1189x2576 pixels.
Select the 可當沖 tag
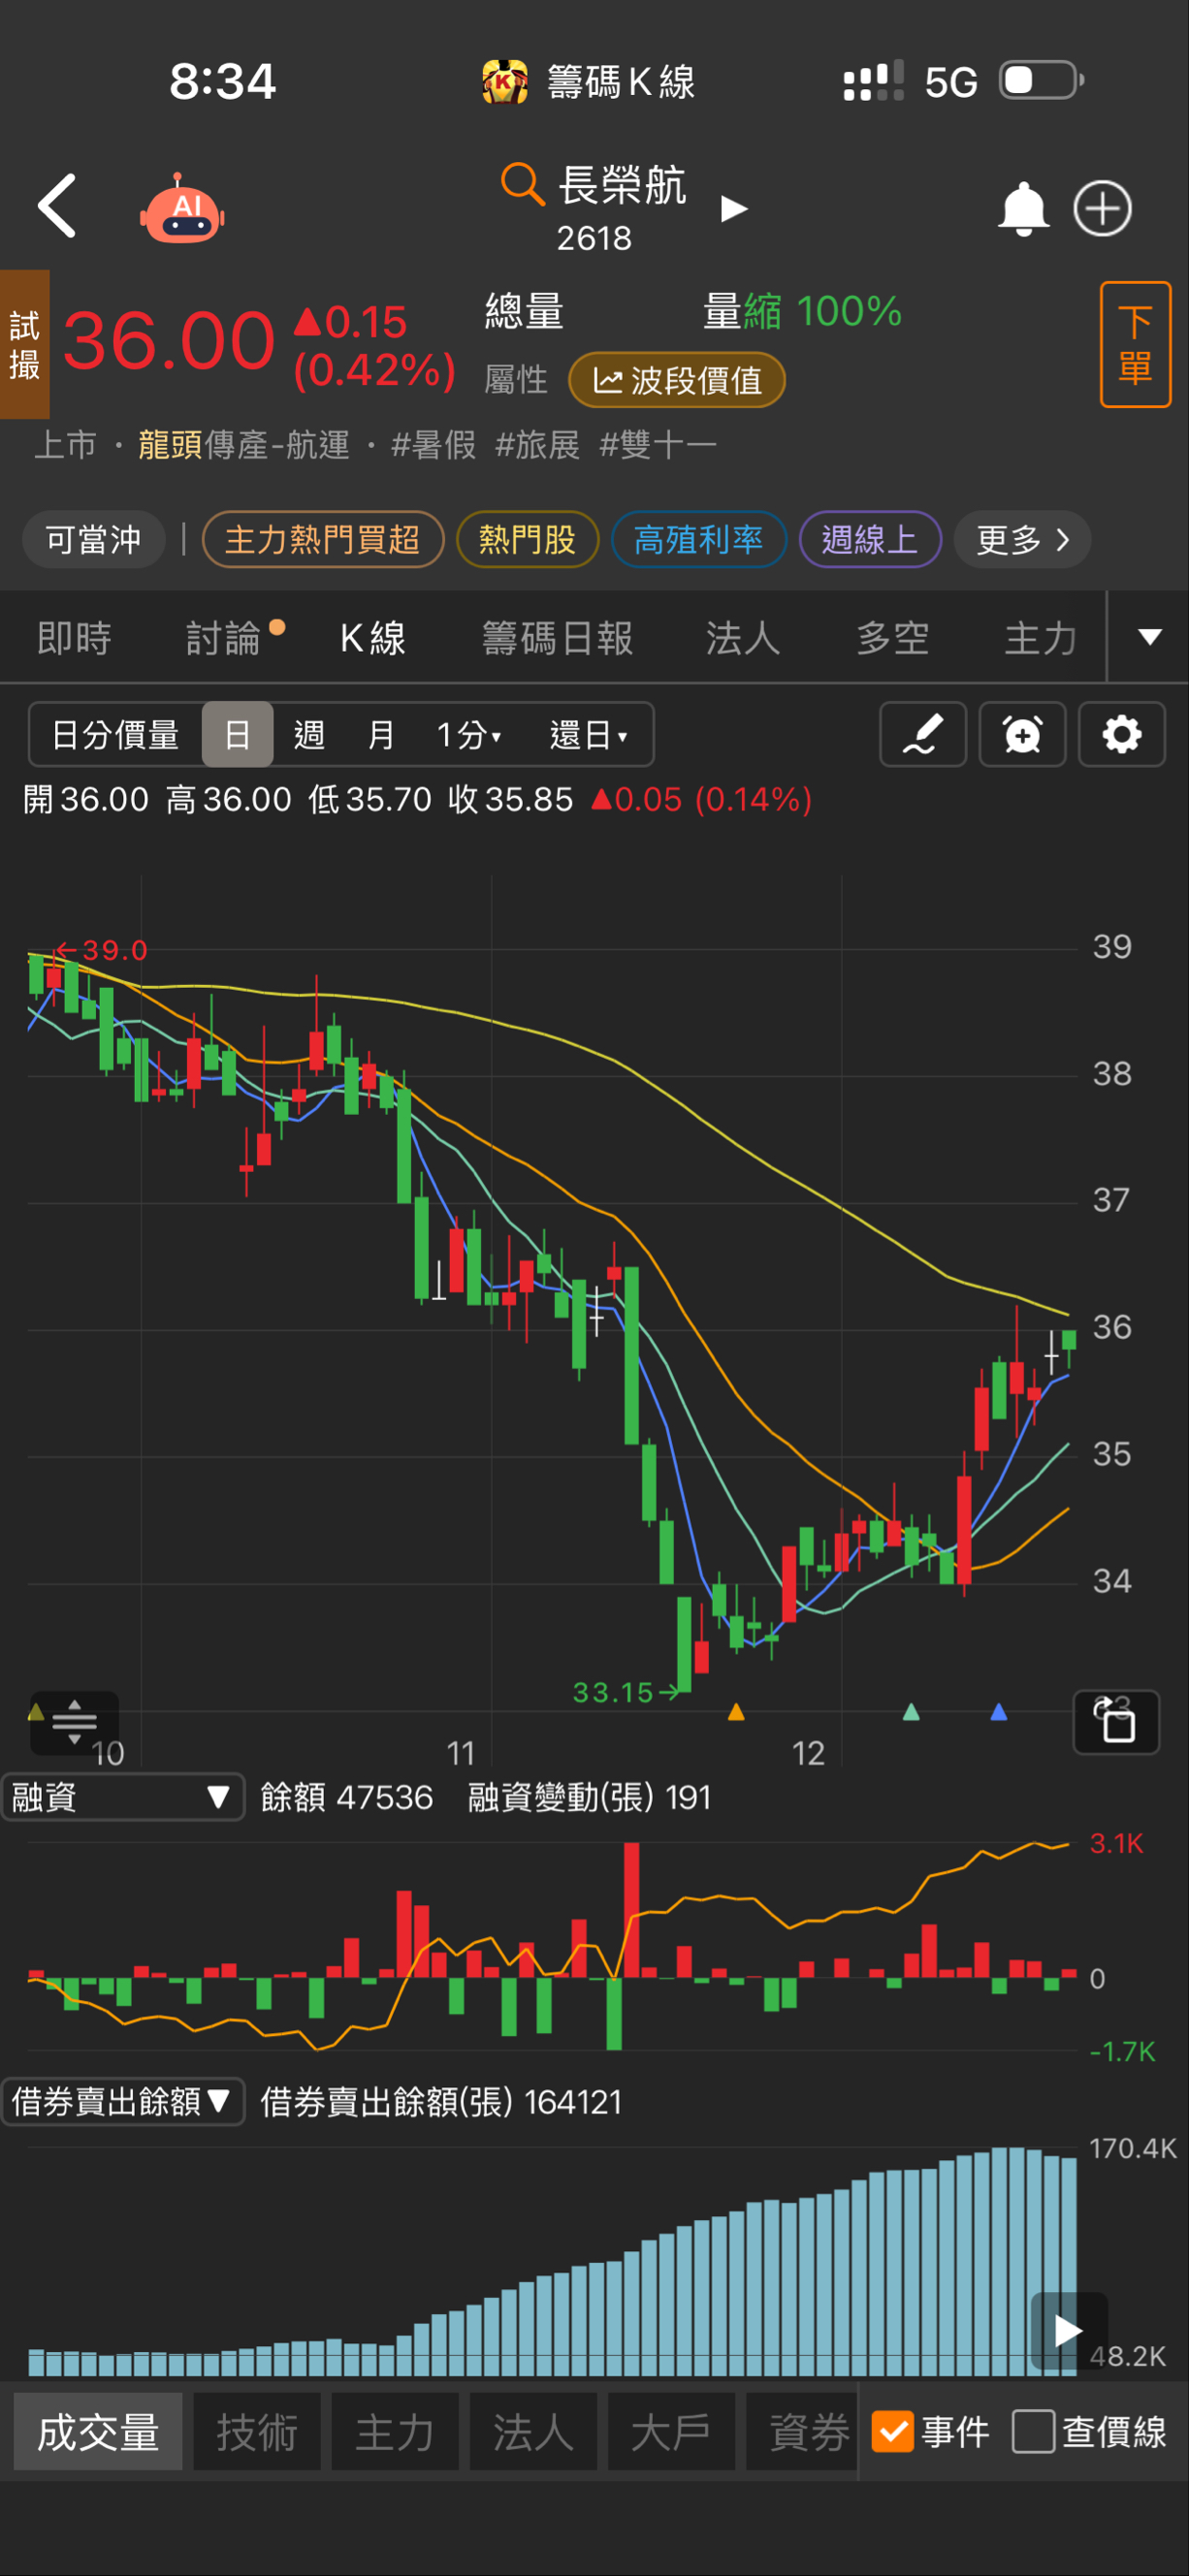pyautogui.click(x=93, y=540)
